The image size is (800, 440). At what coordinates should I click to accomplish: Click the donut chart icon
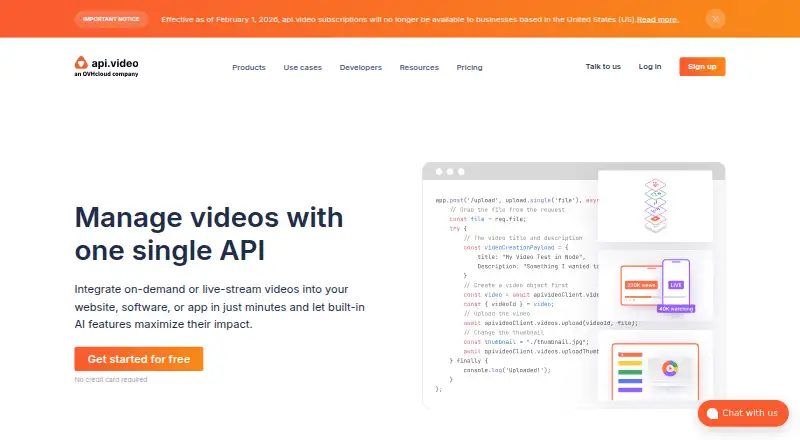tap(670, 368)
